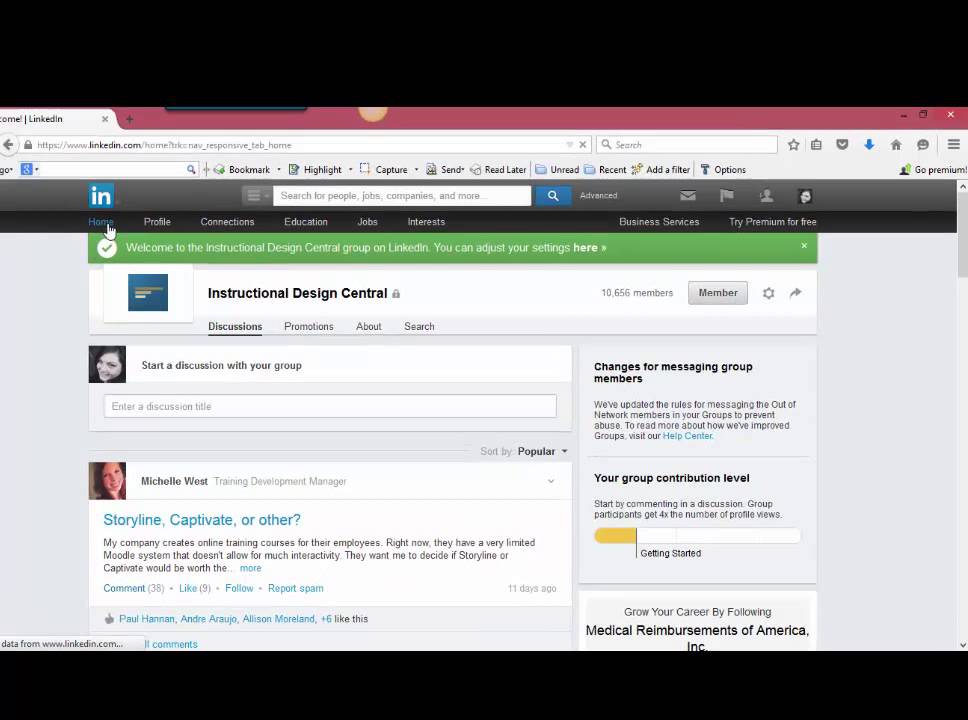Click the Highlight toolbar button
This screenshot has width=968, height=720.
click(315, 169)
